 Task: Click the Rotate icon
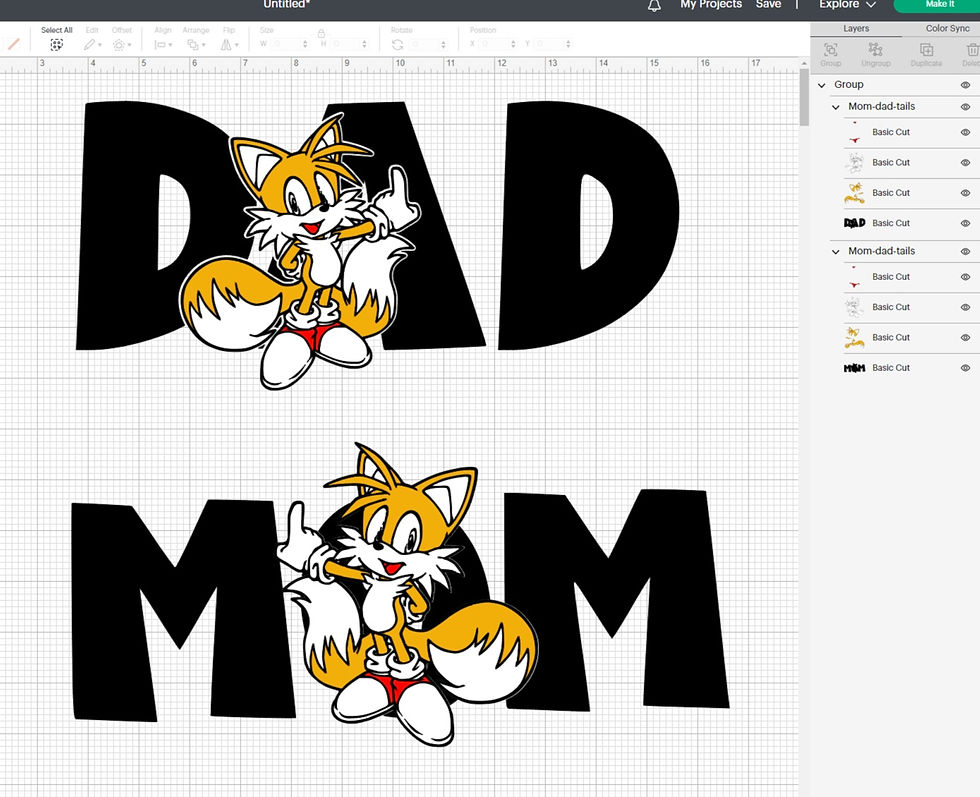(x=397, y=44)
